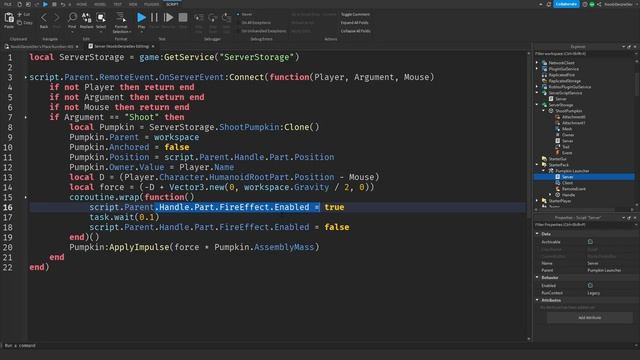The width and height of the screenshot is (640, 360).
Task: Select ReplicatedStorage in Explorer
Action: (x=564, y=81)
